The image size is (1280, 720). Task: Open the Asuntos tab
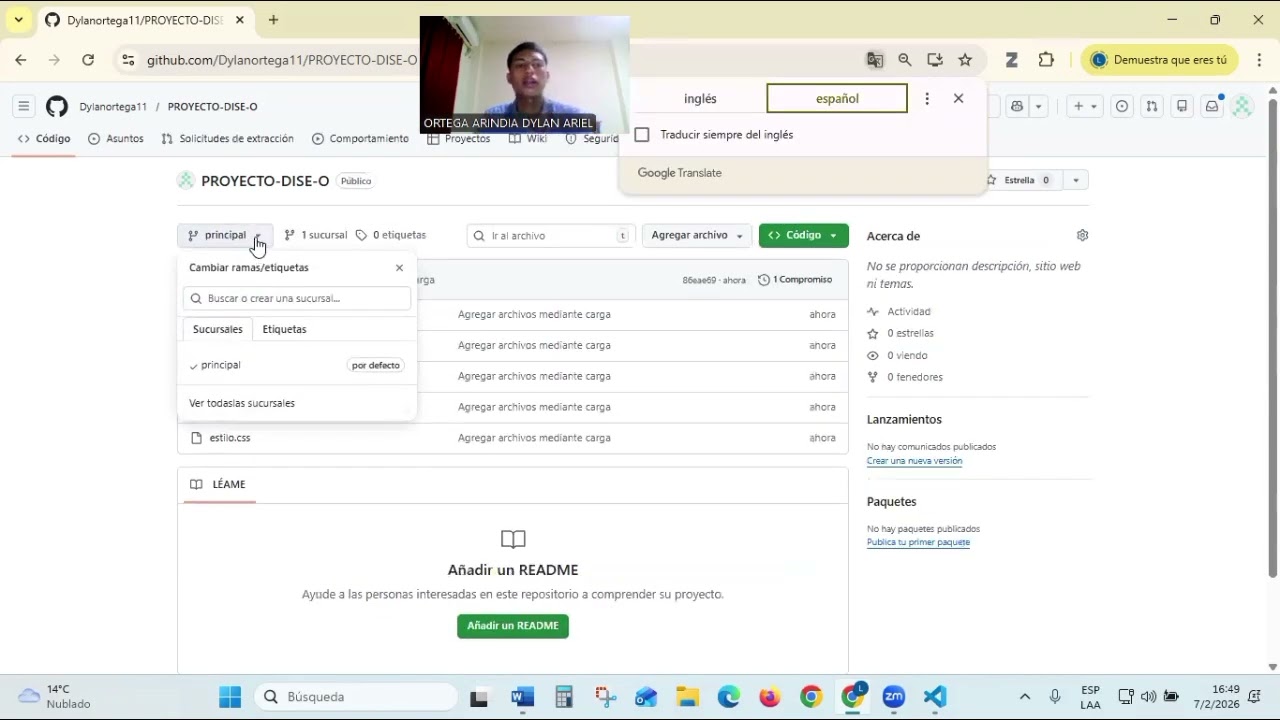click(116, 139)
